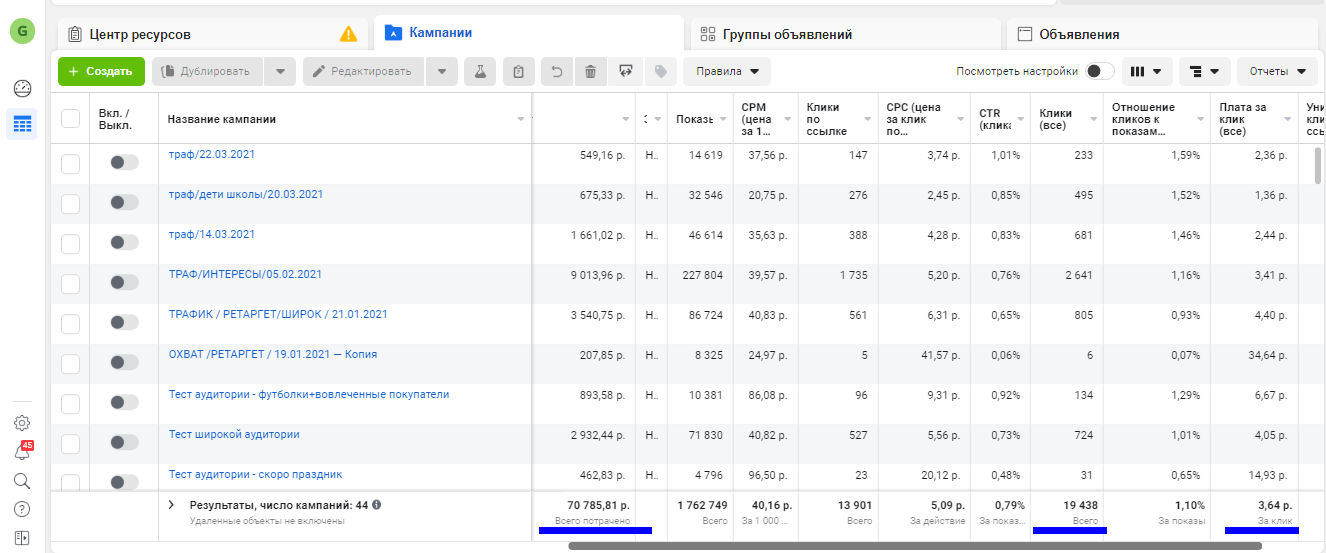
Task: Open the breakdown rows dropdown
Action: [x=1204, y=71]
